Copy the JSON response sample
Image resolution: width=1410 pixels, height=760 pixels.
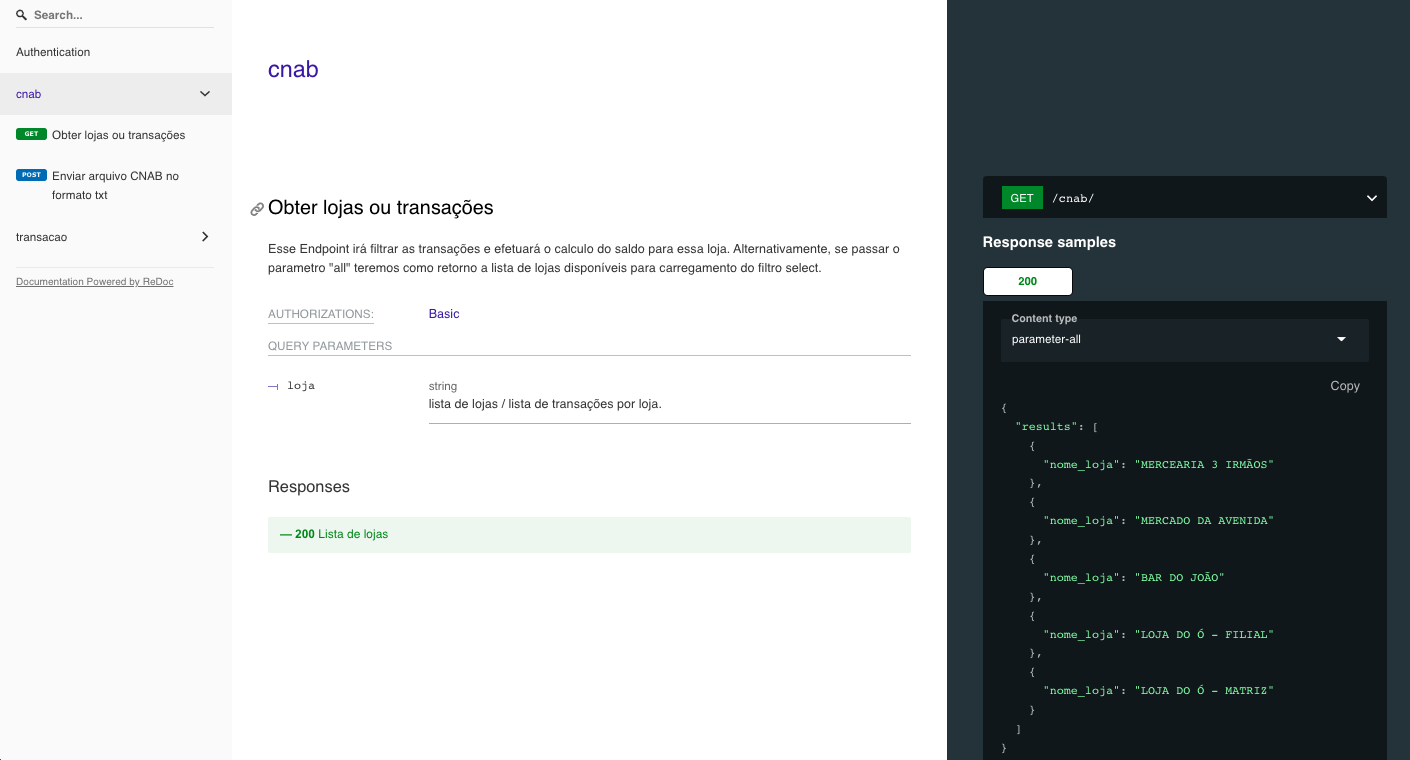(1345, 386)
